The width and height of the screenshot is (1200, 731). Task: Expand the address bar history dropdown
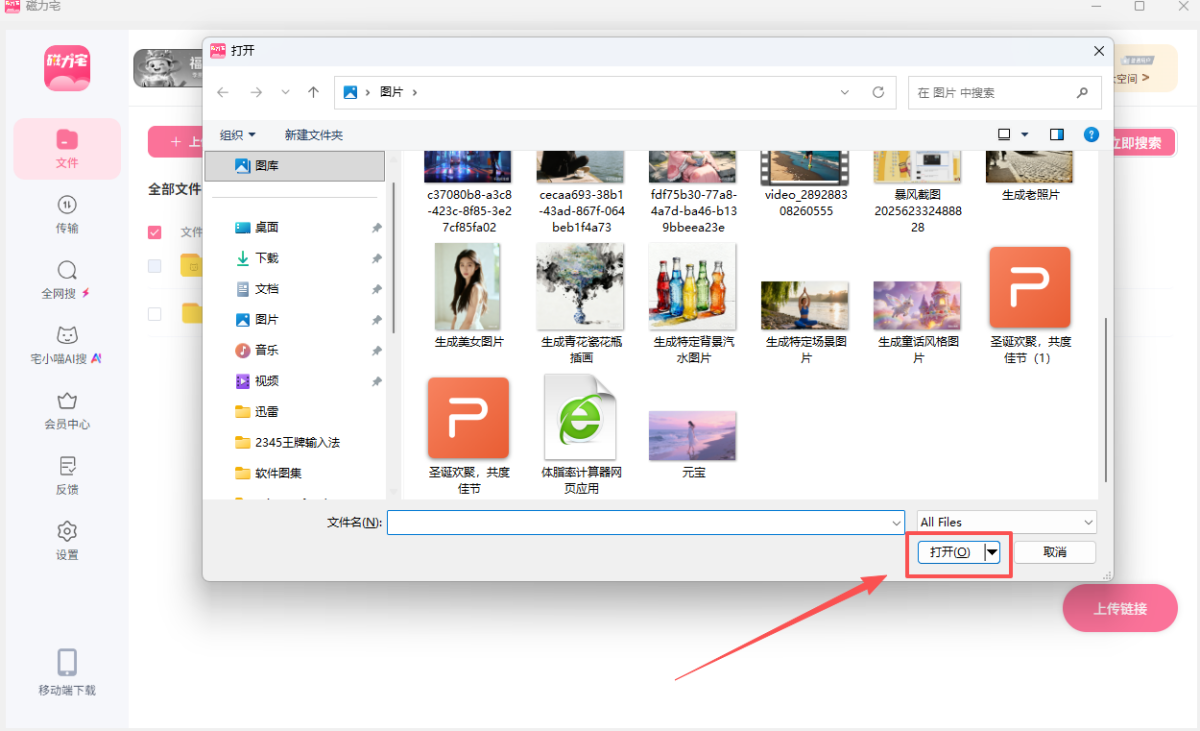845,92
